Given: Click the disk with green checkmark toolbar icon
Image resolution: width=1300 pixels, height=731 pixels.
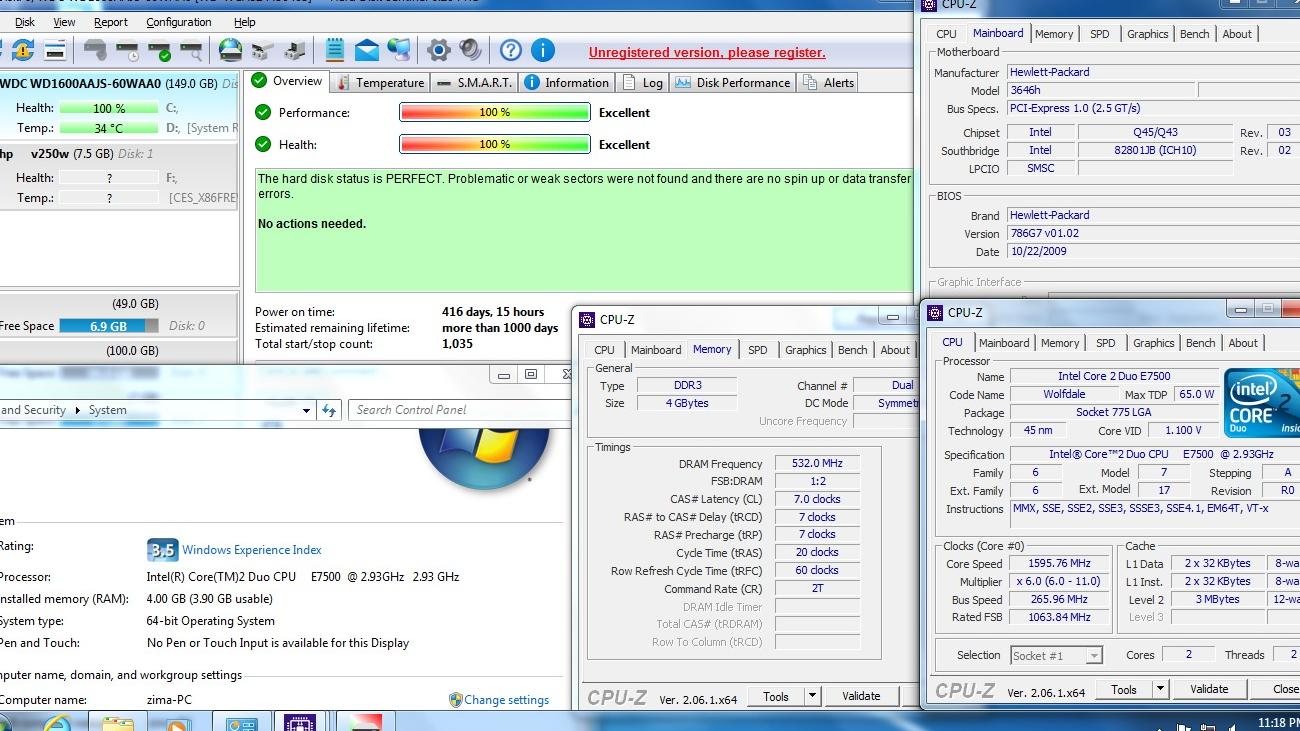Looking at the screenshot, I should tap(159, 50).
